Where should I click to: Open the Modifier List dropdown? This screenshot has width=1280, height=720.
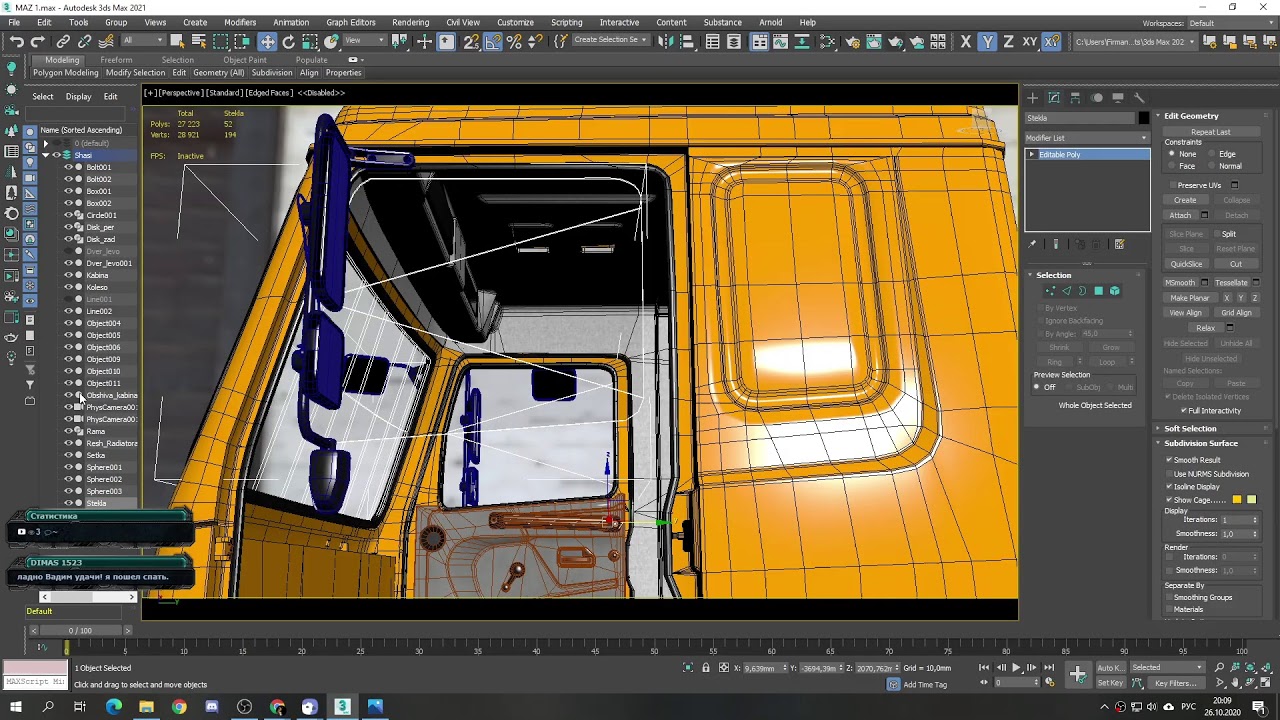pos(1087,138)
